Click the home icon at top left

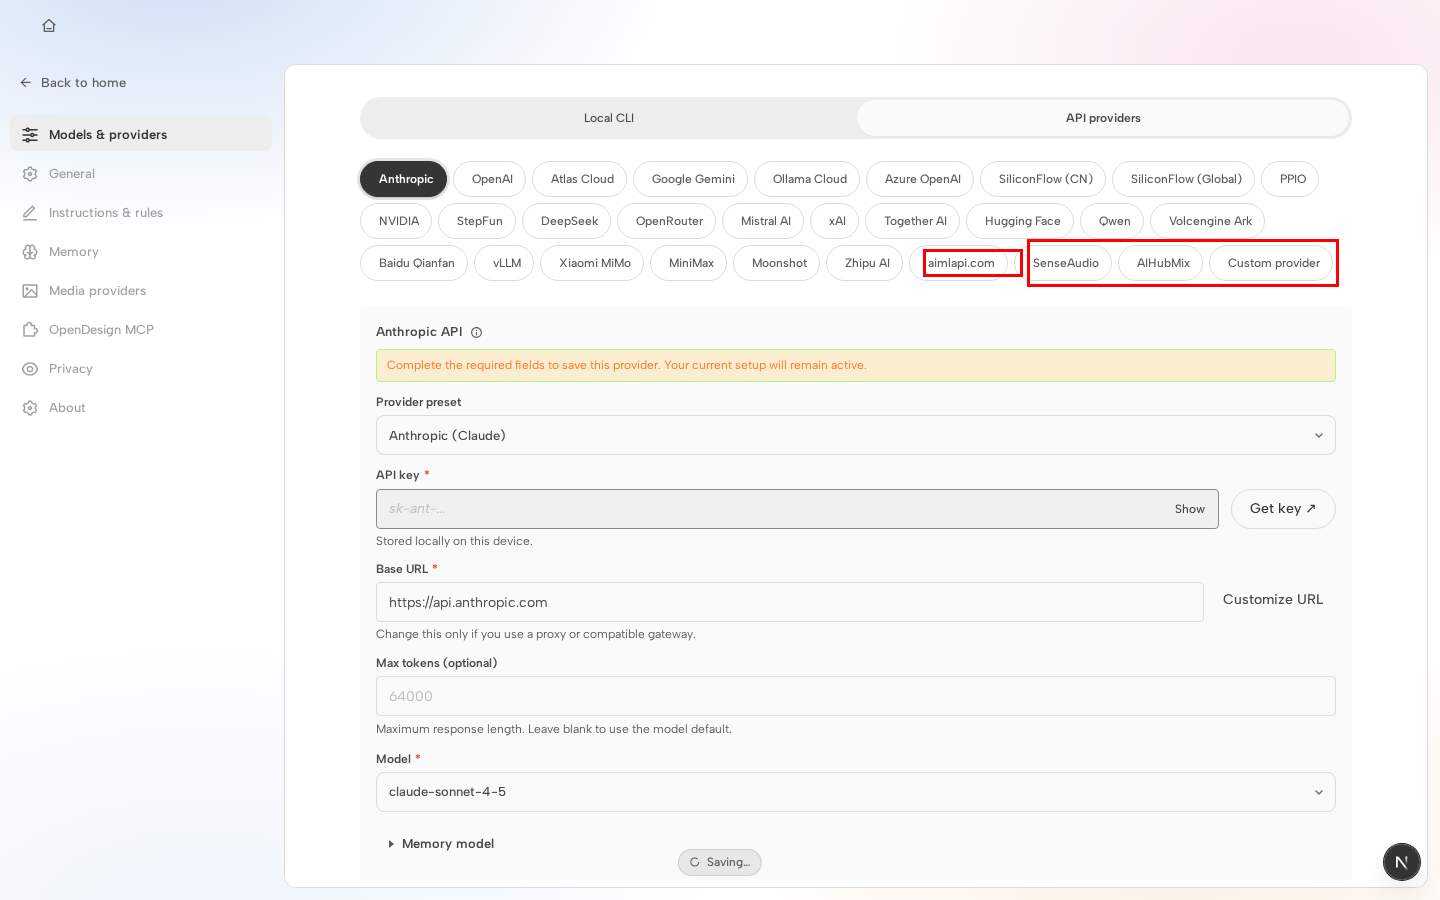[49, 26]
